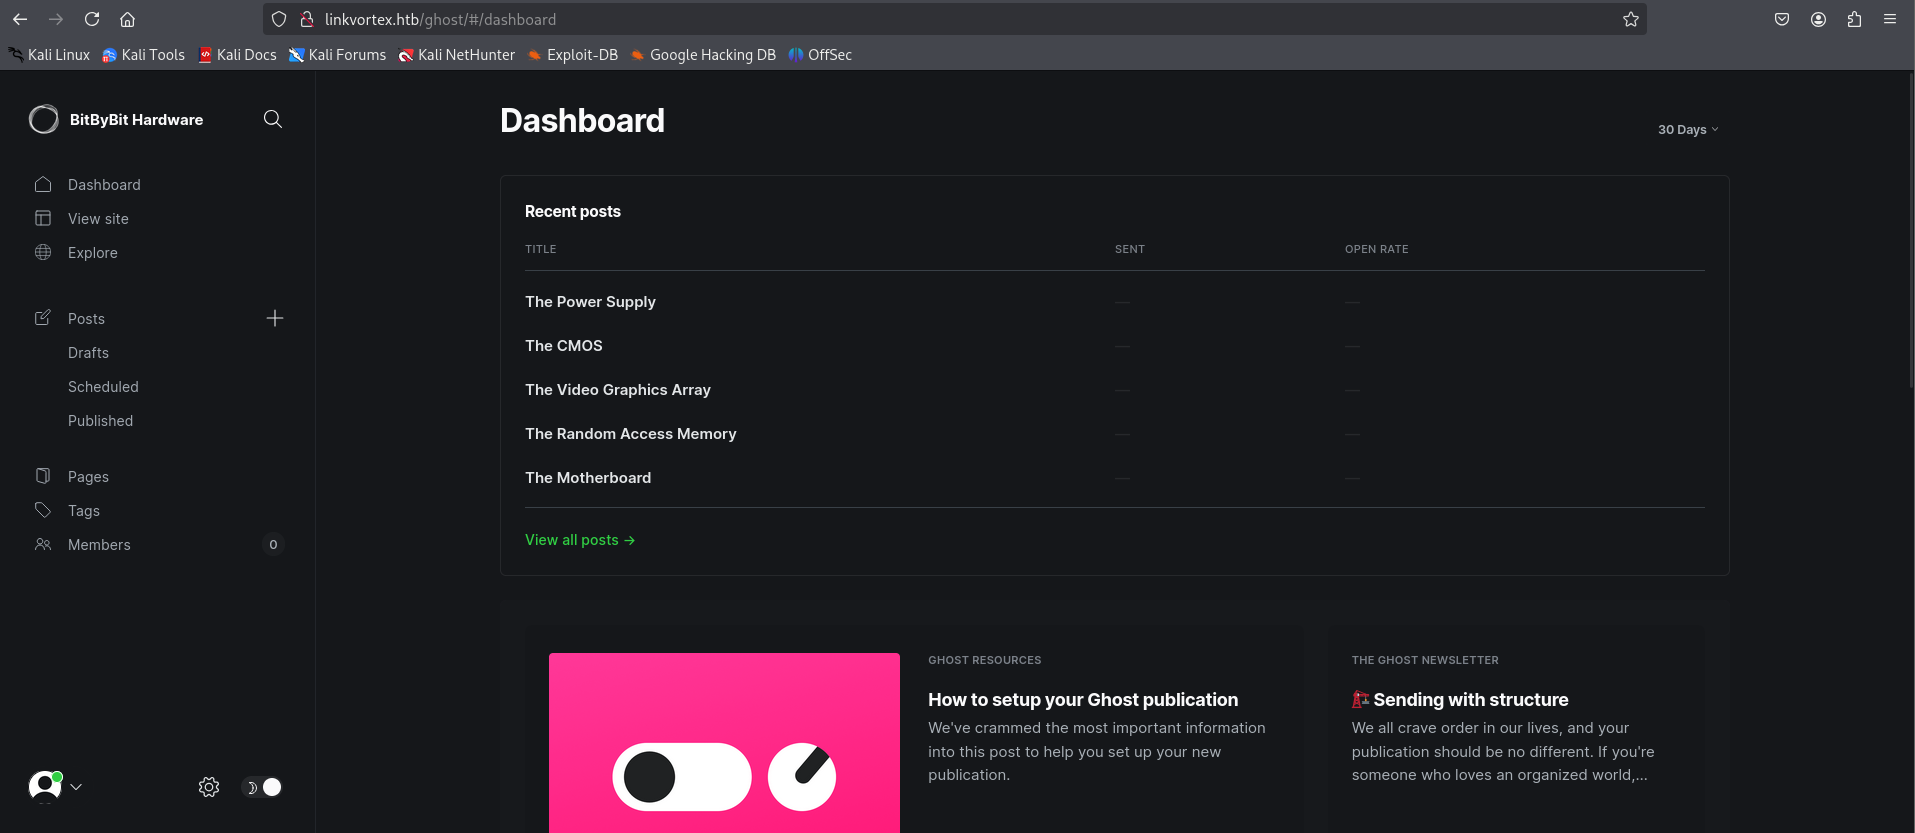
Task: Click the SENT column header
Action: [x=1130, y=249]
